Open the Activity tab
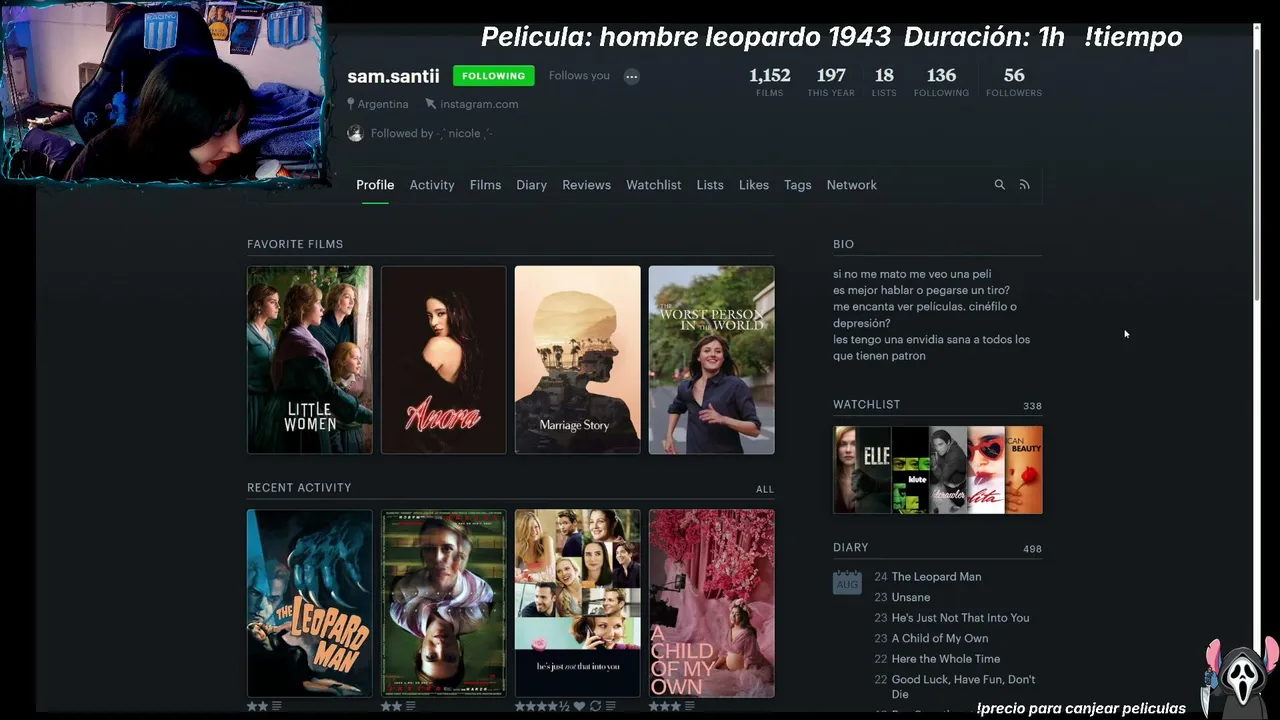Image resolution: width=1280 pixels, height=720 pixels. click(x=432, y=185)
